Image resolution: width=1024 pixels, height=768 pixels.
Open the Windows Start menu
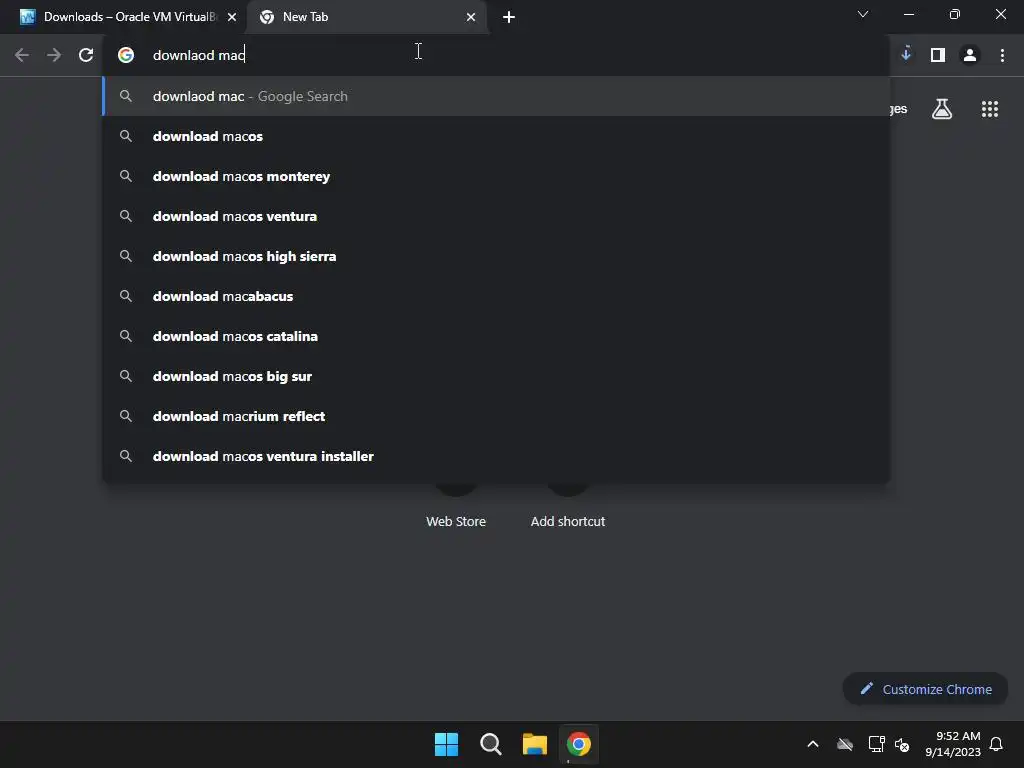[447, 744]
